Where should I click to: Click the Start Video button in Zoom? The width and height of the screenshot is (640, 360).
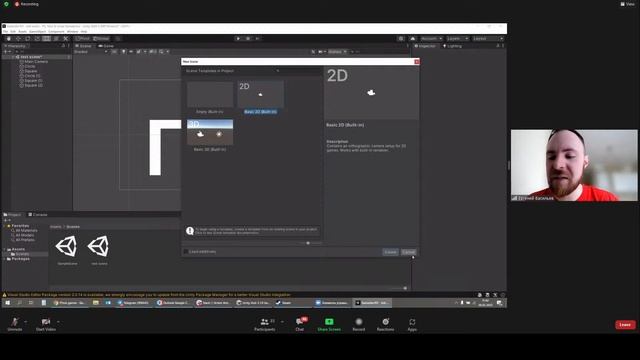pos(46,324)
